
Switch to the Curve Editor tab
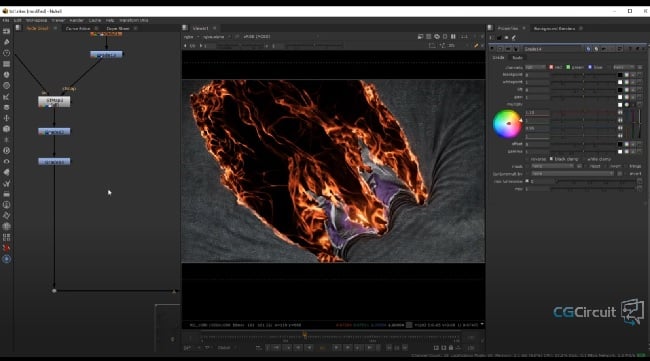tap(78, 28)
